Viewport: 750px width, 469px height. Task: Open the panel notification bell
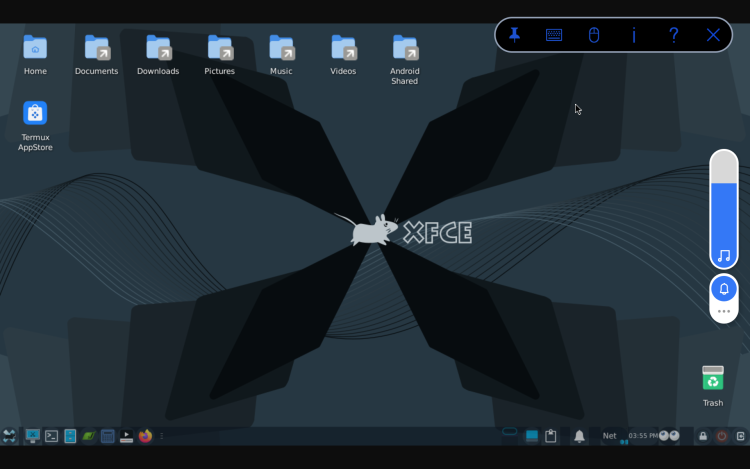point(579,436)
